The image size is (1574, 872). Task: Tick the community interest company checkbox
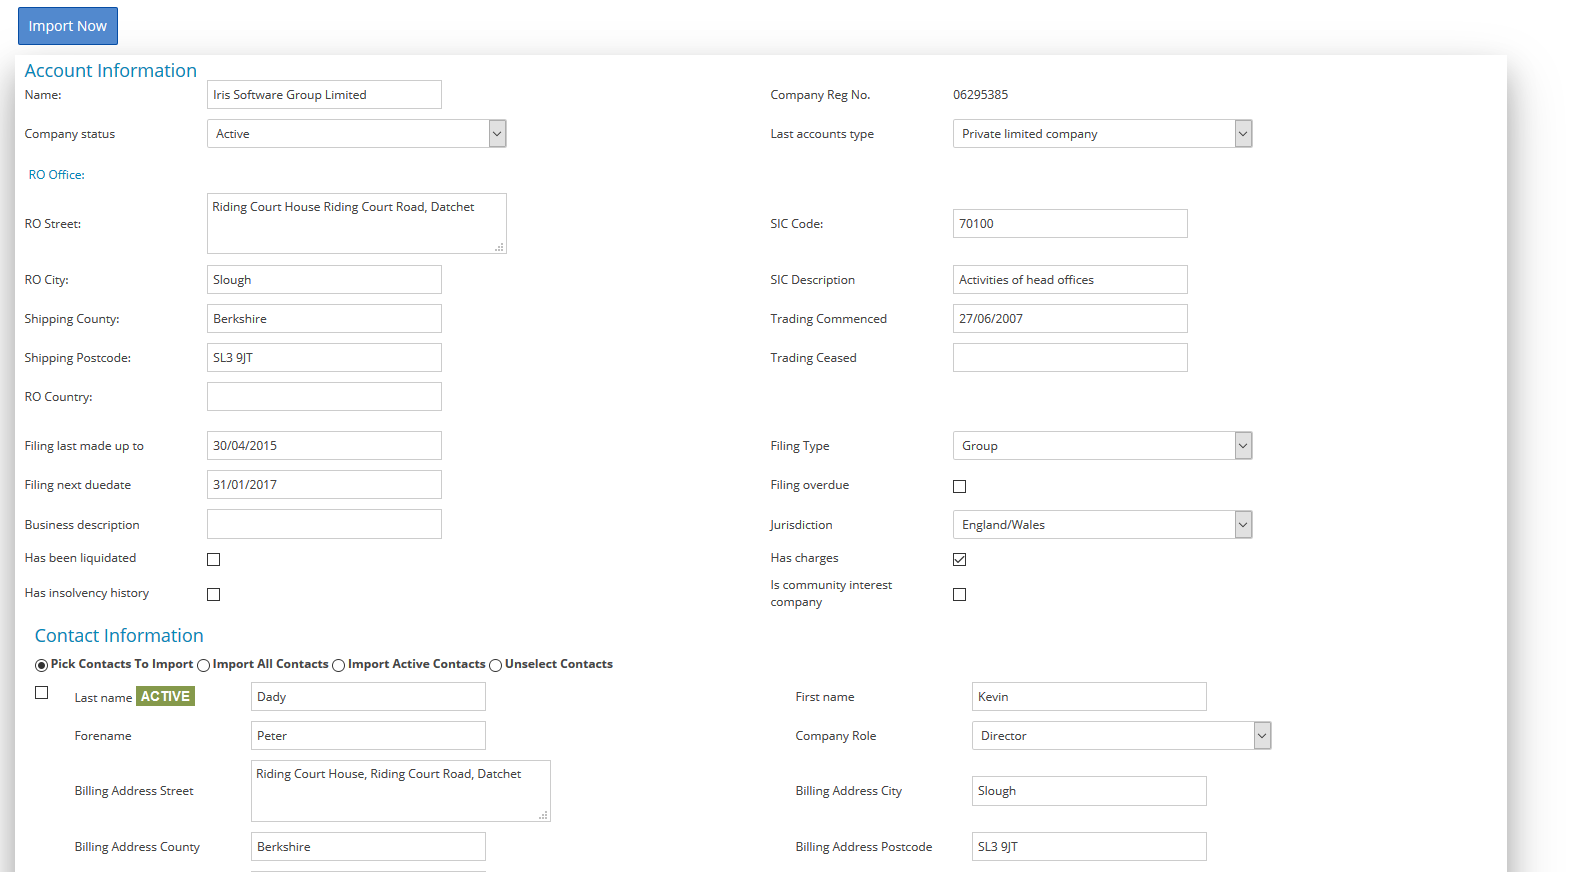point(960,595)
